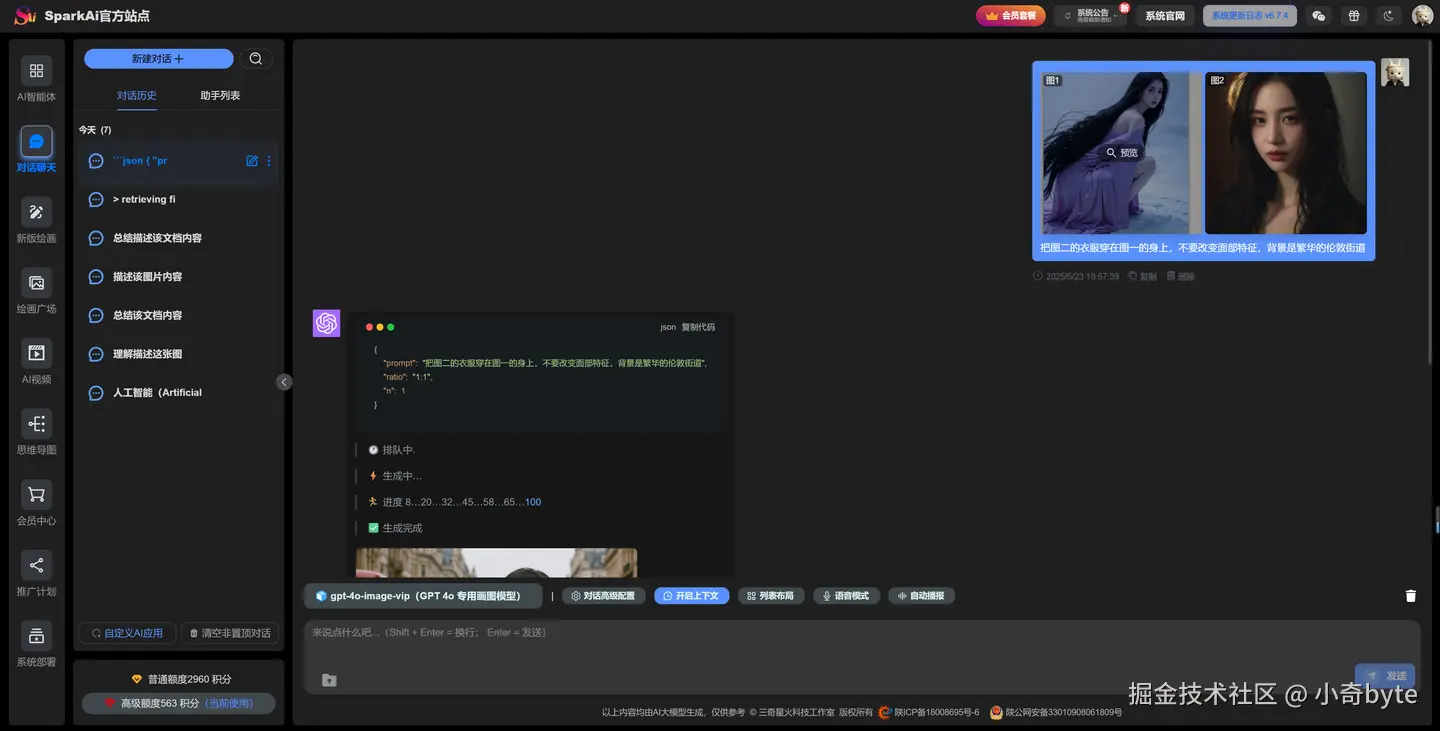This screenshot has height=731, width=1440.
Task: Open 绘画广场 gallery icon in sidebar
Action: [36, 283]
